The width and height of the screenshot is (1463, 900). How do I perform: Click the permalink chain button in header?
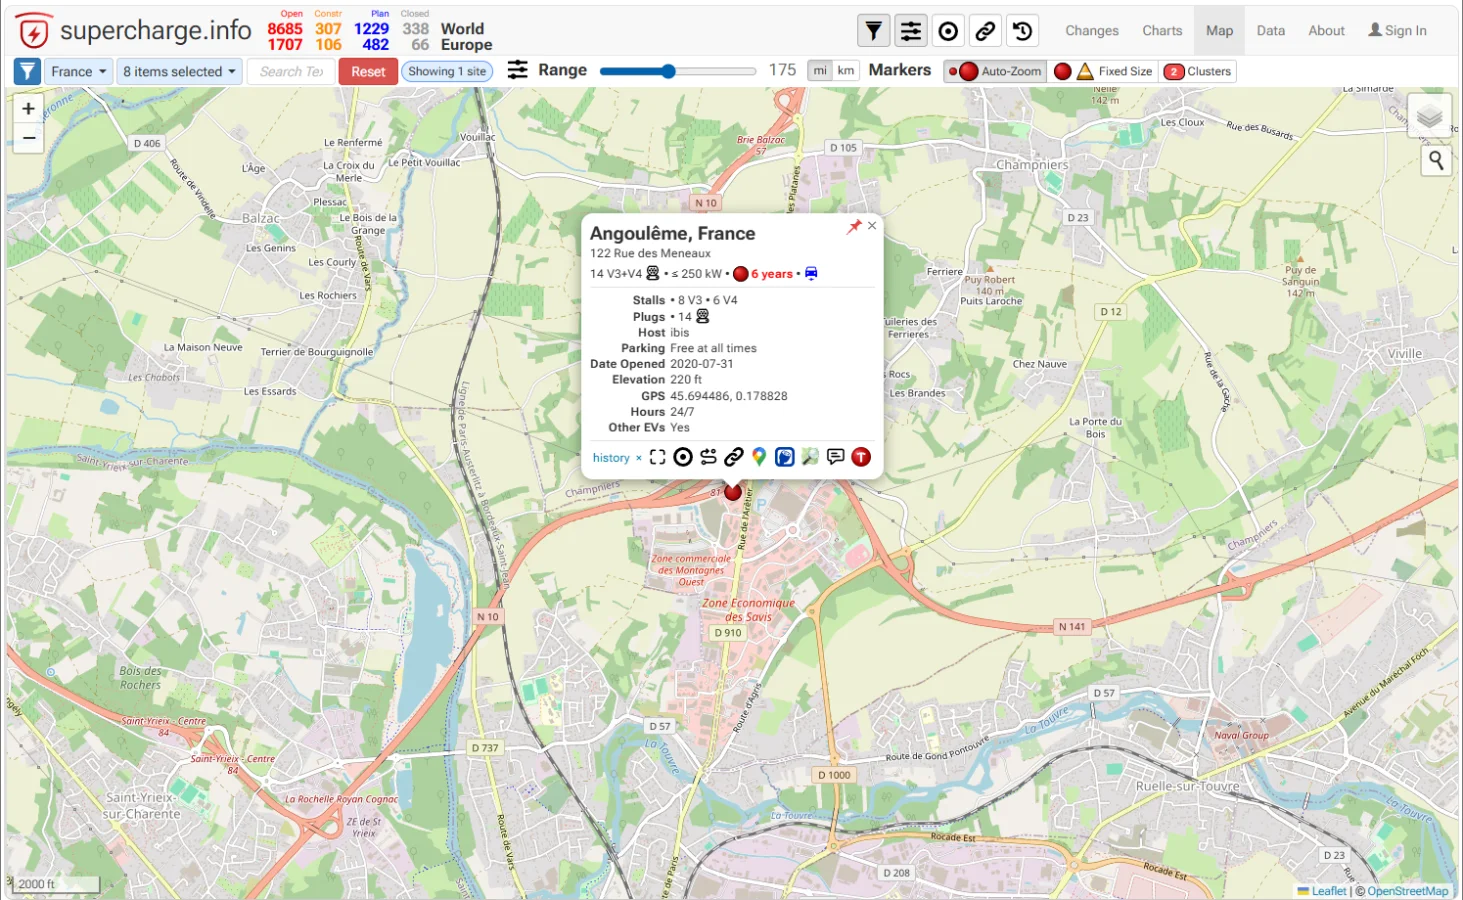click(985, 31)
